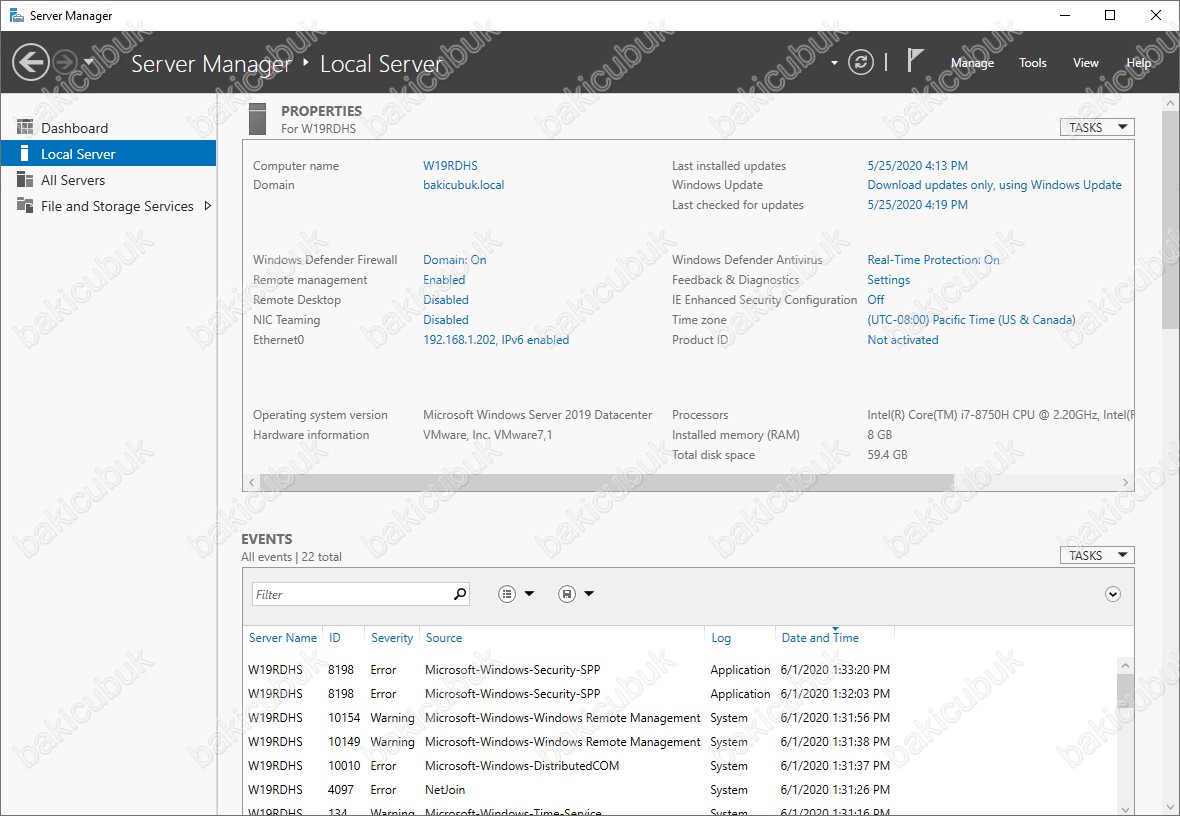Click File and Storage Services icon
Screen dimensions: 1180x816
coord(25,205)
